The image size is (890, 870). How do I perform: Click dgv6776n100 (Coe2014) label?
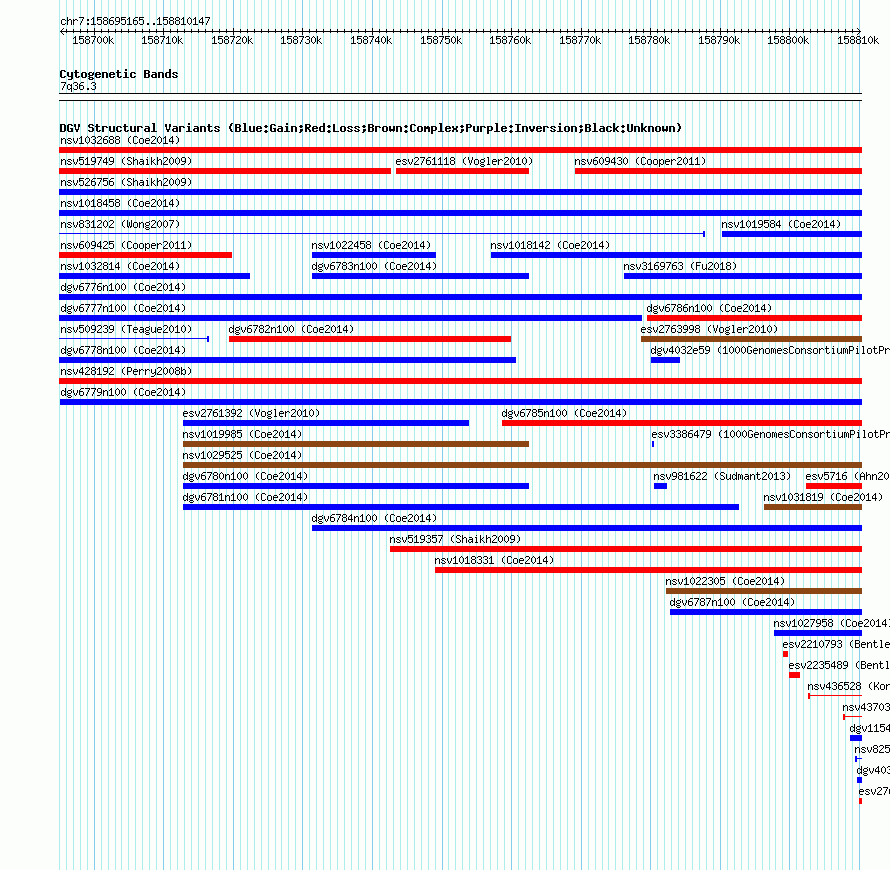coord(123,287)
